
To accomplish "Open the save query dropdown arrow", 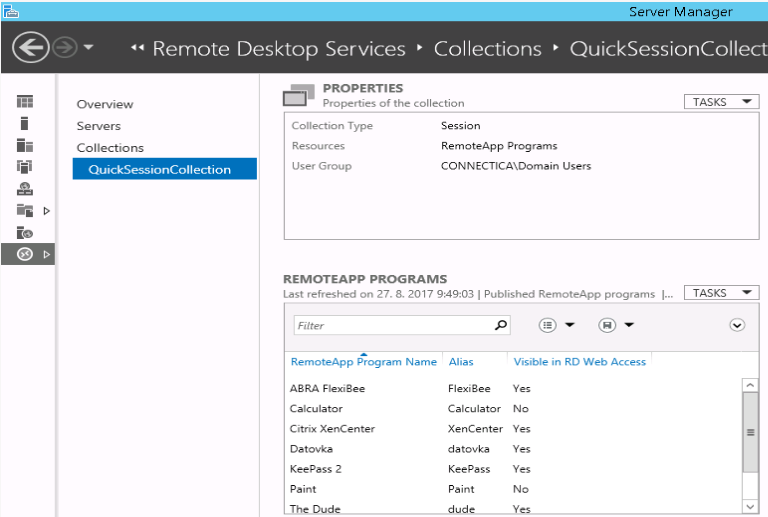I will pos(629,325).
